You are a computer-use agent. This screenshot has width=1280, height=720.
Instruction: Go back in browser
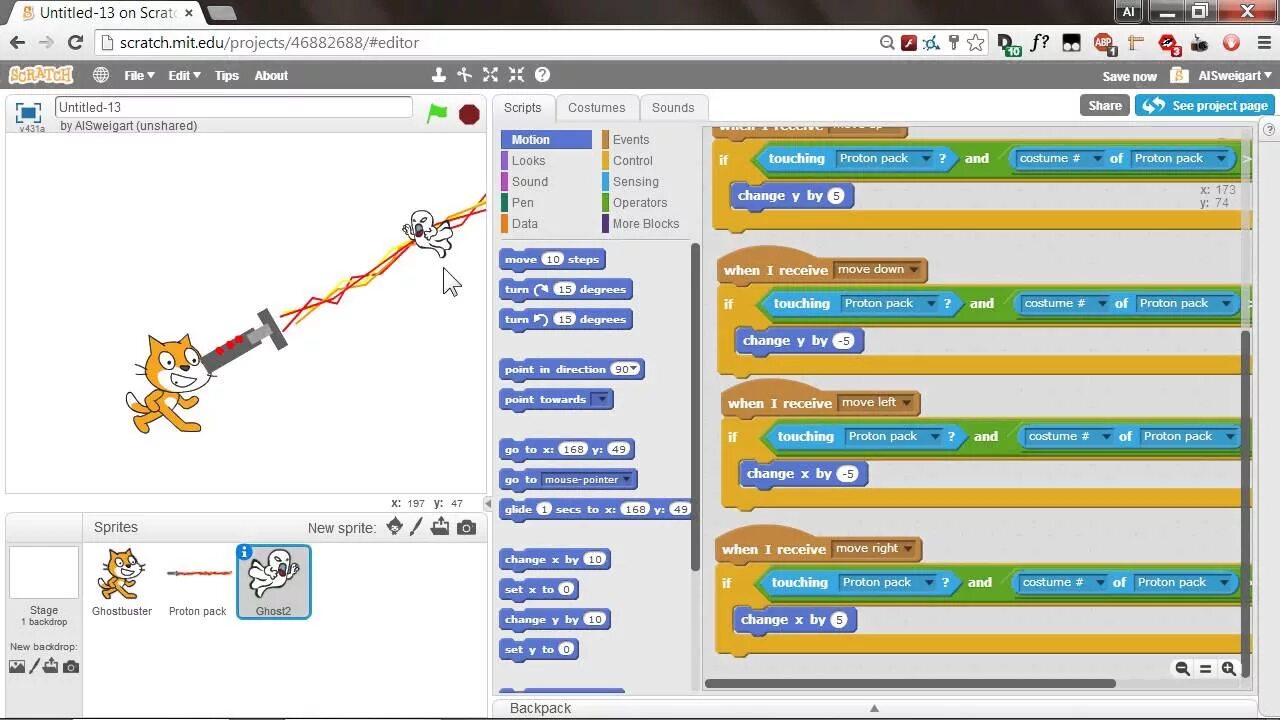(17, 42)
